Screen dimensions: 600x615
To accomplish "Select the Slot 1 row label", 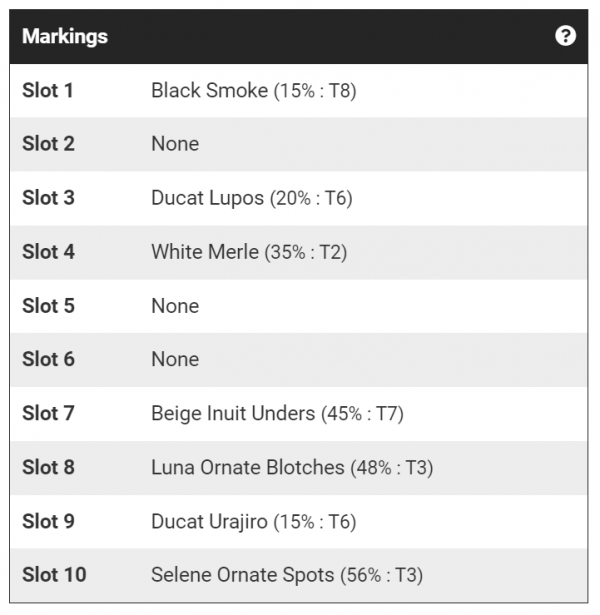I will [x=48, y=90].
